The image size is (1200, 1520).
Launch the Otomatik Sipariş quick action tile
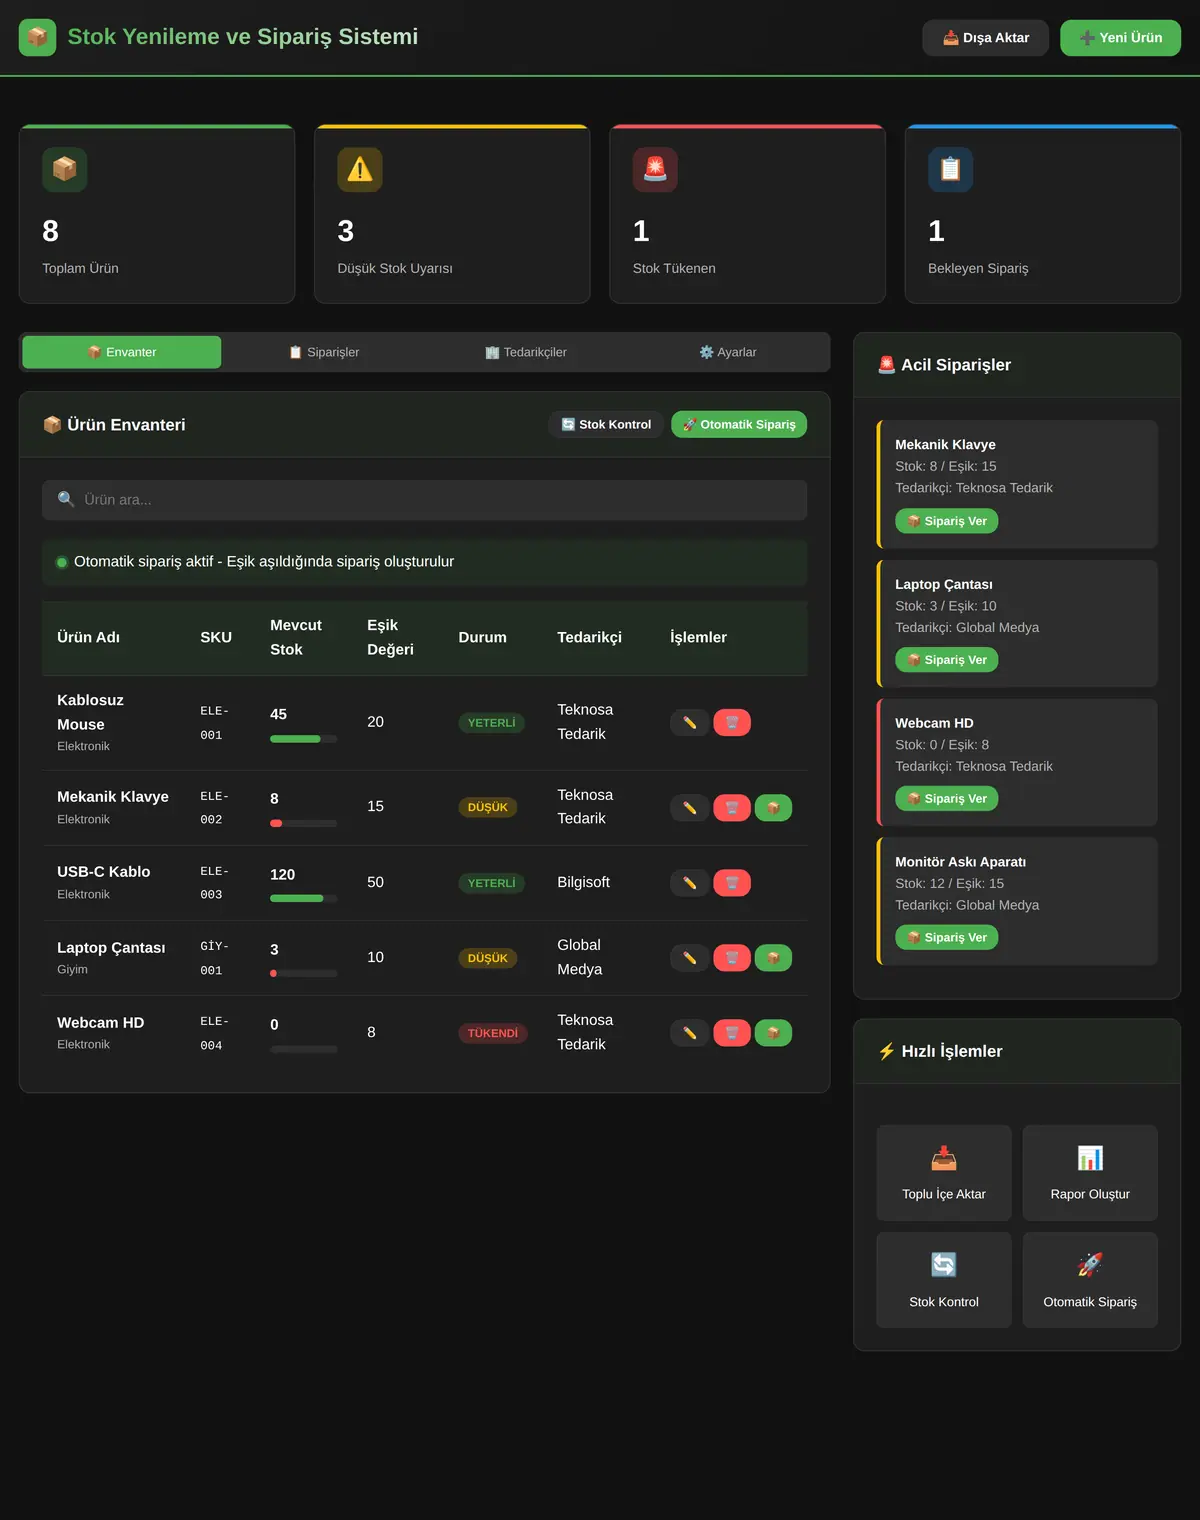point(1090,1280)
